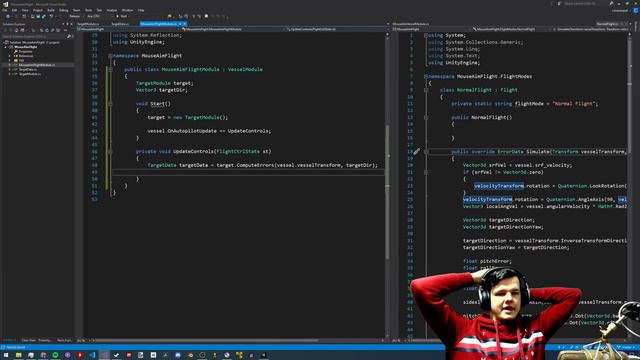The height and width of the screenshot is (360, 640).
Task: Switch to the TargetData.cs tab
Action: [x=120, y=24]
